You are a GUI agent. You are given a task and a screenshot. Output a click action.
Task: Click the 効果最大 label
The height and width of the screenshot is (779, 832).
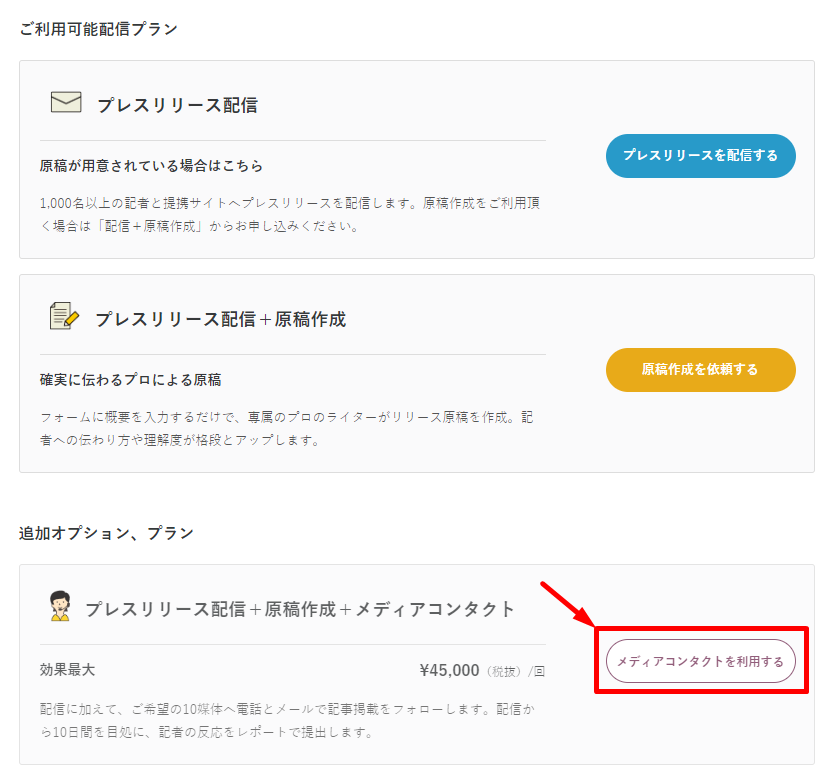[x=67, y=670]
